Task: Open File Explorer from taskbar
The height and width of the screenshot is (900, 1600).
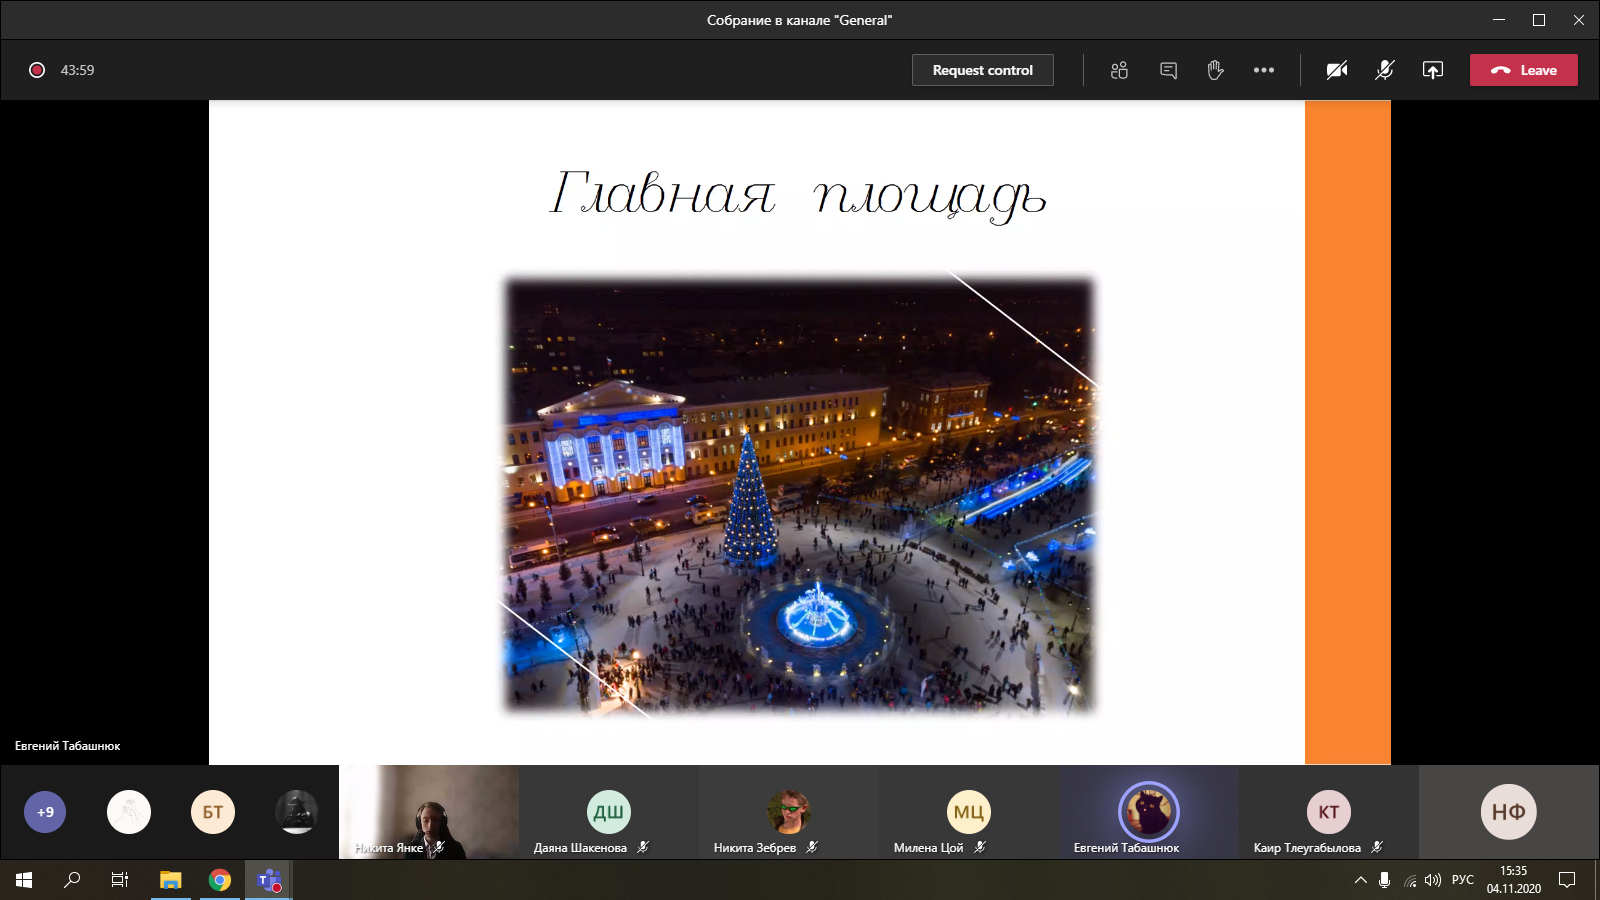Action: [171, 880]
